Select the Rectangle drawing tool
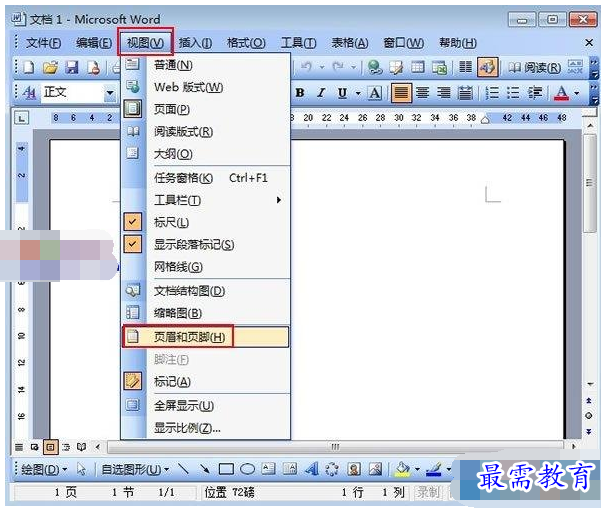This screenshot has width=601, height=508. [226, 469]
